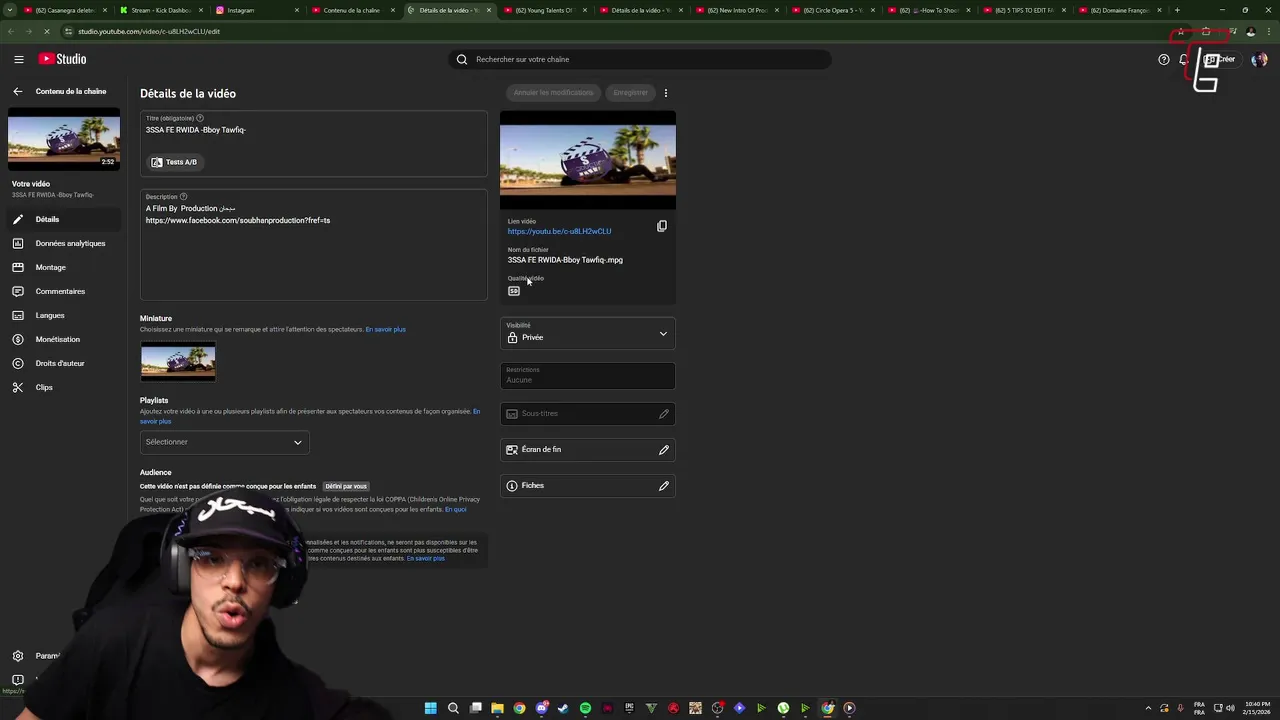Switch to the Young Talents browser tab
This screenshot has width=1280, height=720.
(x=544, y=10)
